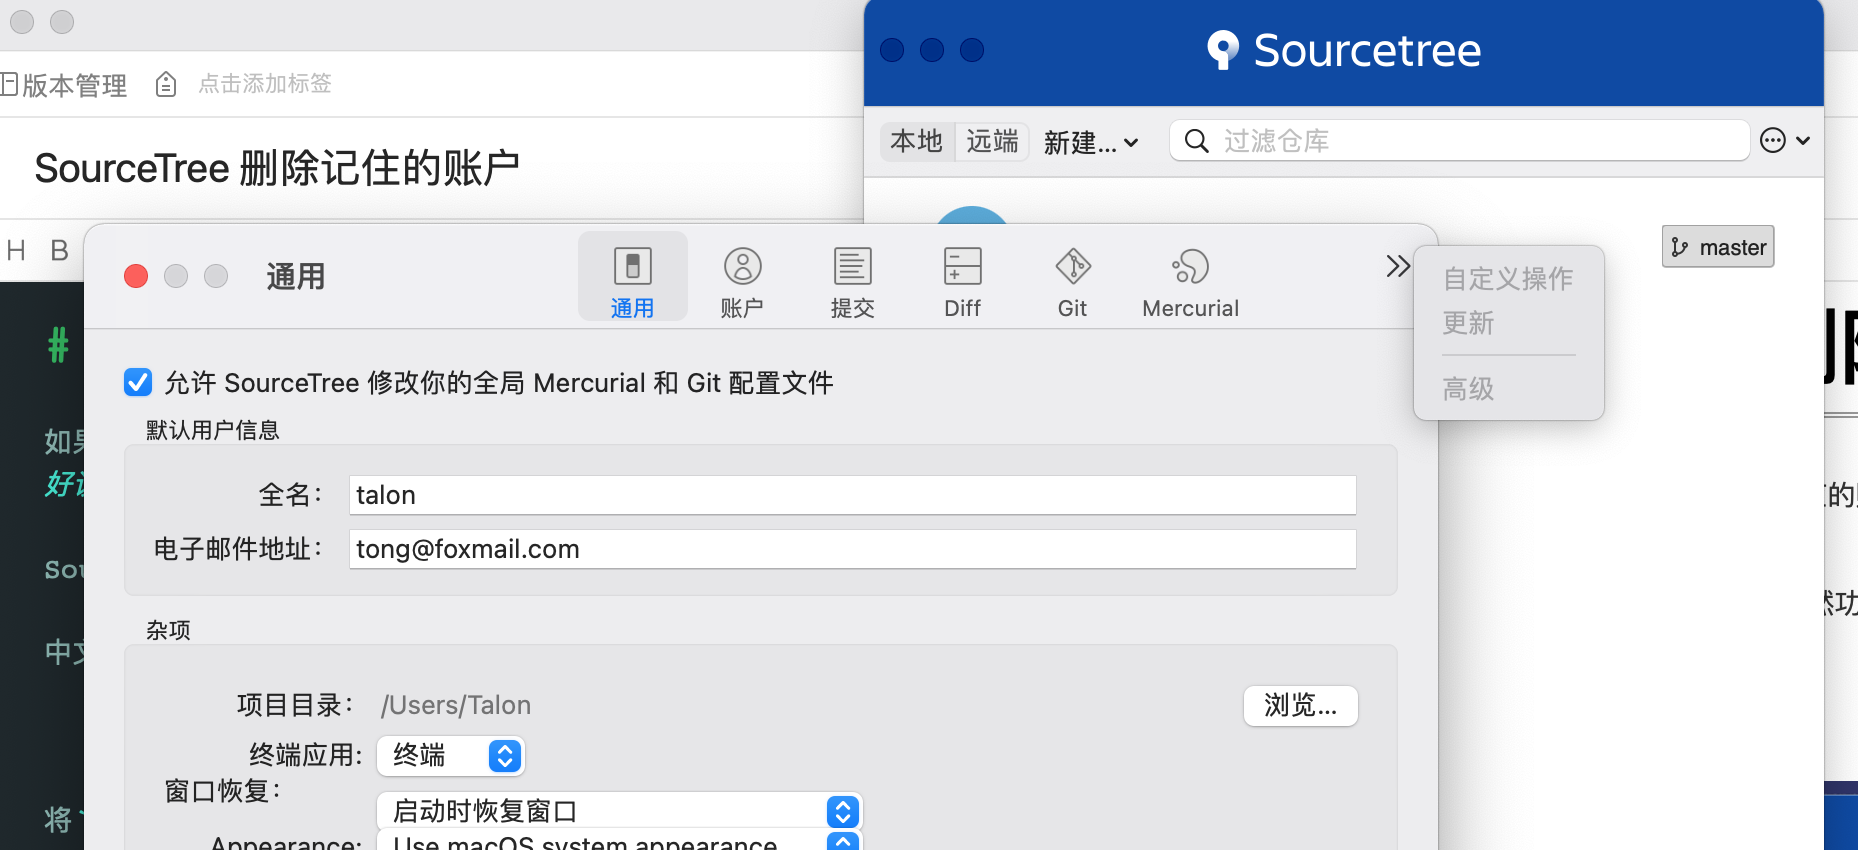Viewport: 1858px width, 850px height.
Task: Open the Git preferences tab
Action: 1072,282
